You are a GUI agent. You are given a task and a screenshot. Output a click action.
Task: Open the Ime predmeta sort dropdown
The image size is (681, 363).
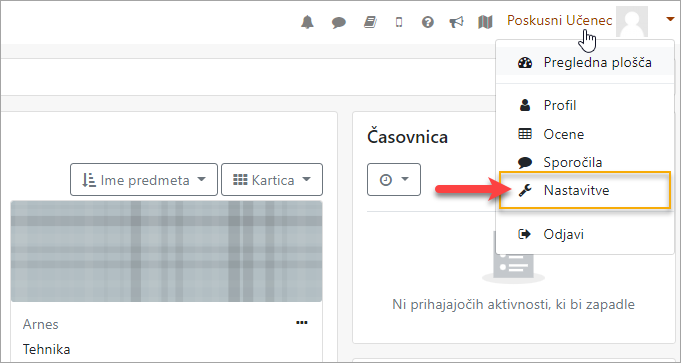[x=144, y=180]
